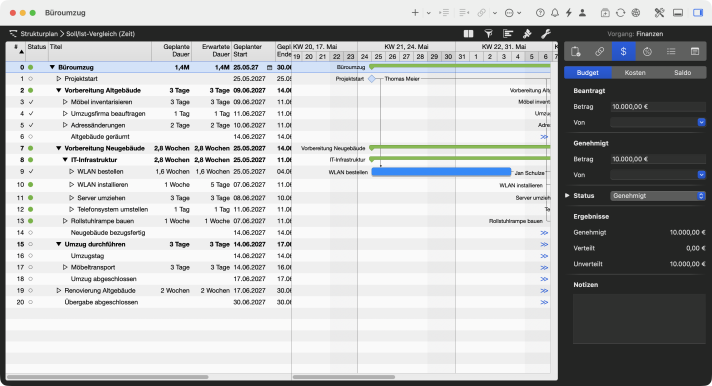Click the plus button to add an item
Viewport: 712px width, 386px height.
pyautogui.click(x=415, y=13)
